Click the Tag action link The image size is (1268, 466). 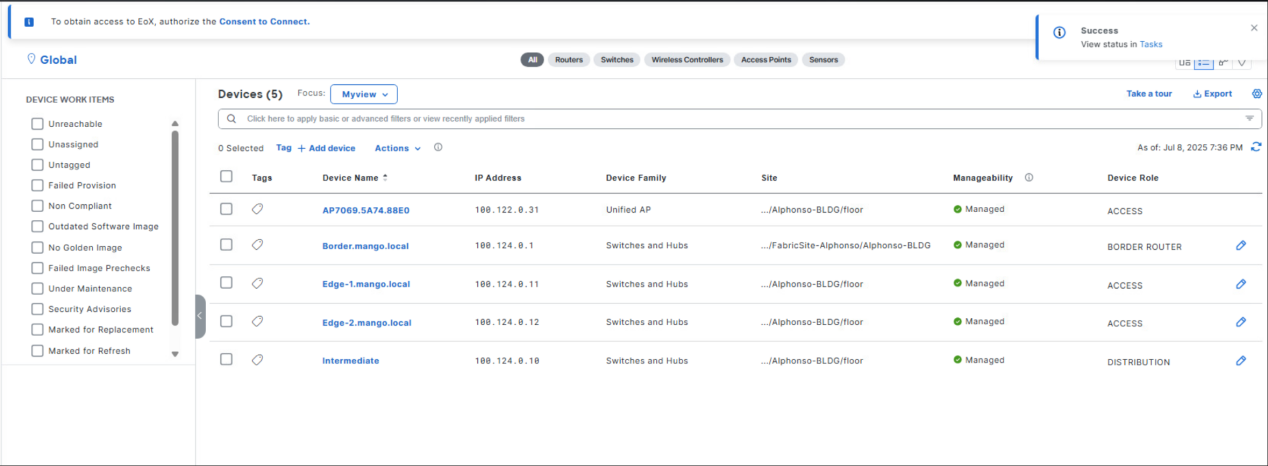[x=284, y=148]
